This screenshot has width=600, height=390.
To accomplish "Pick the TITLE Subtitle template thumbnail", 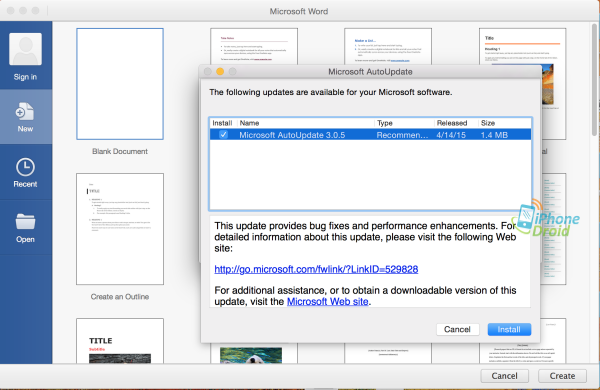I will (x=120, y=341).
